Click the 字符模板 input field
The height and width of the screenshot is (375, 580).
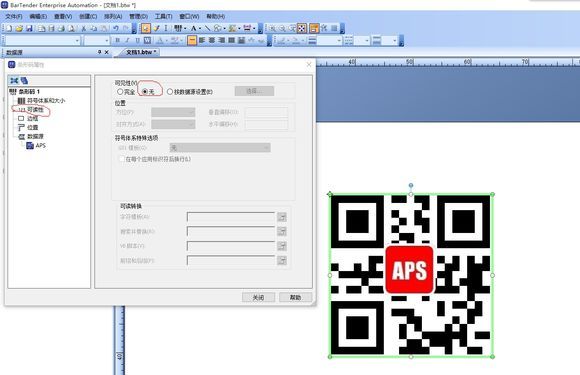tap(231, 217)
